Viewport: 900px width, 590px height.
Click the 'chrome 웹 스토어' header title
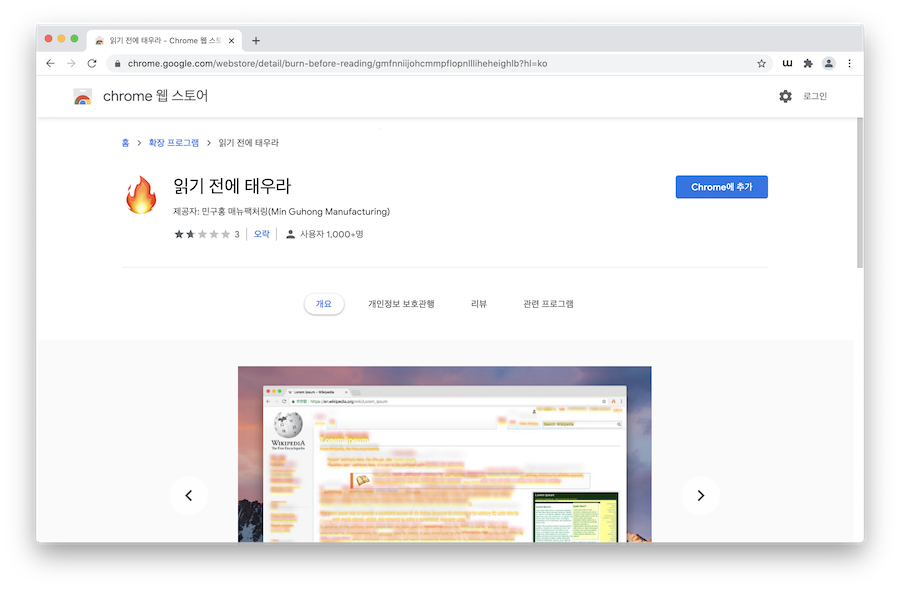(x=155, y=96)
